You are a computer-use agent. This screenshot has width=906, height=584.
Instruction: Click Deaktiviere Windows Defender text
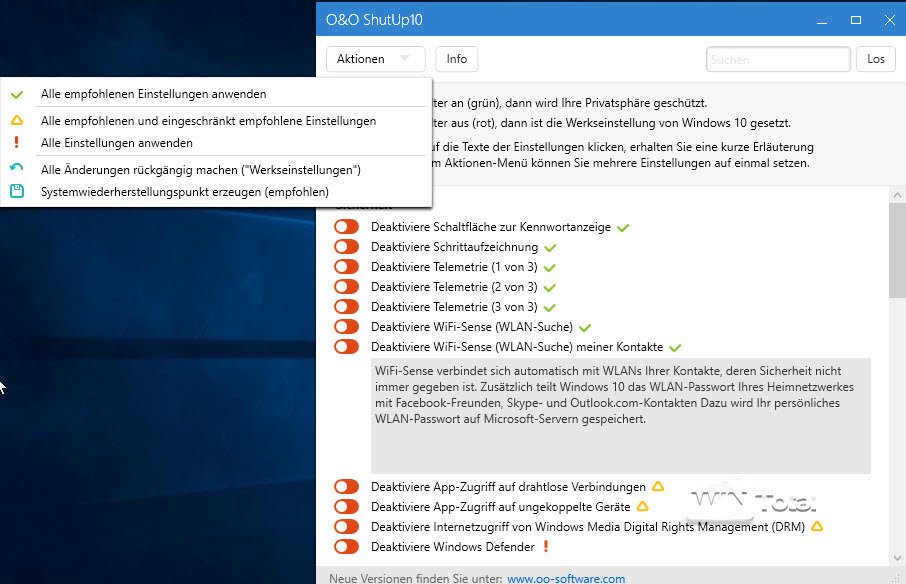(x=452, y=546)
